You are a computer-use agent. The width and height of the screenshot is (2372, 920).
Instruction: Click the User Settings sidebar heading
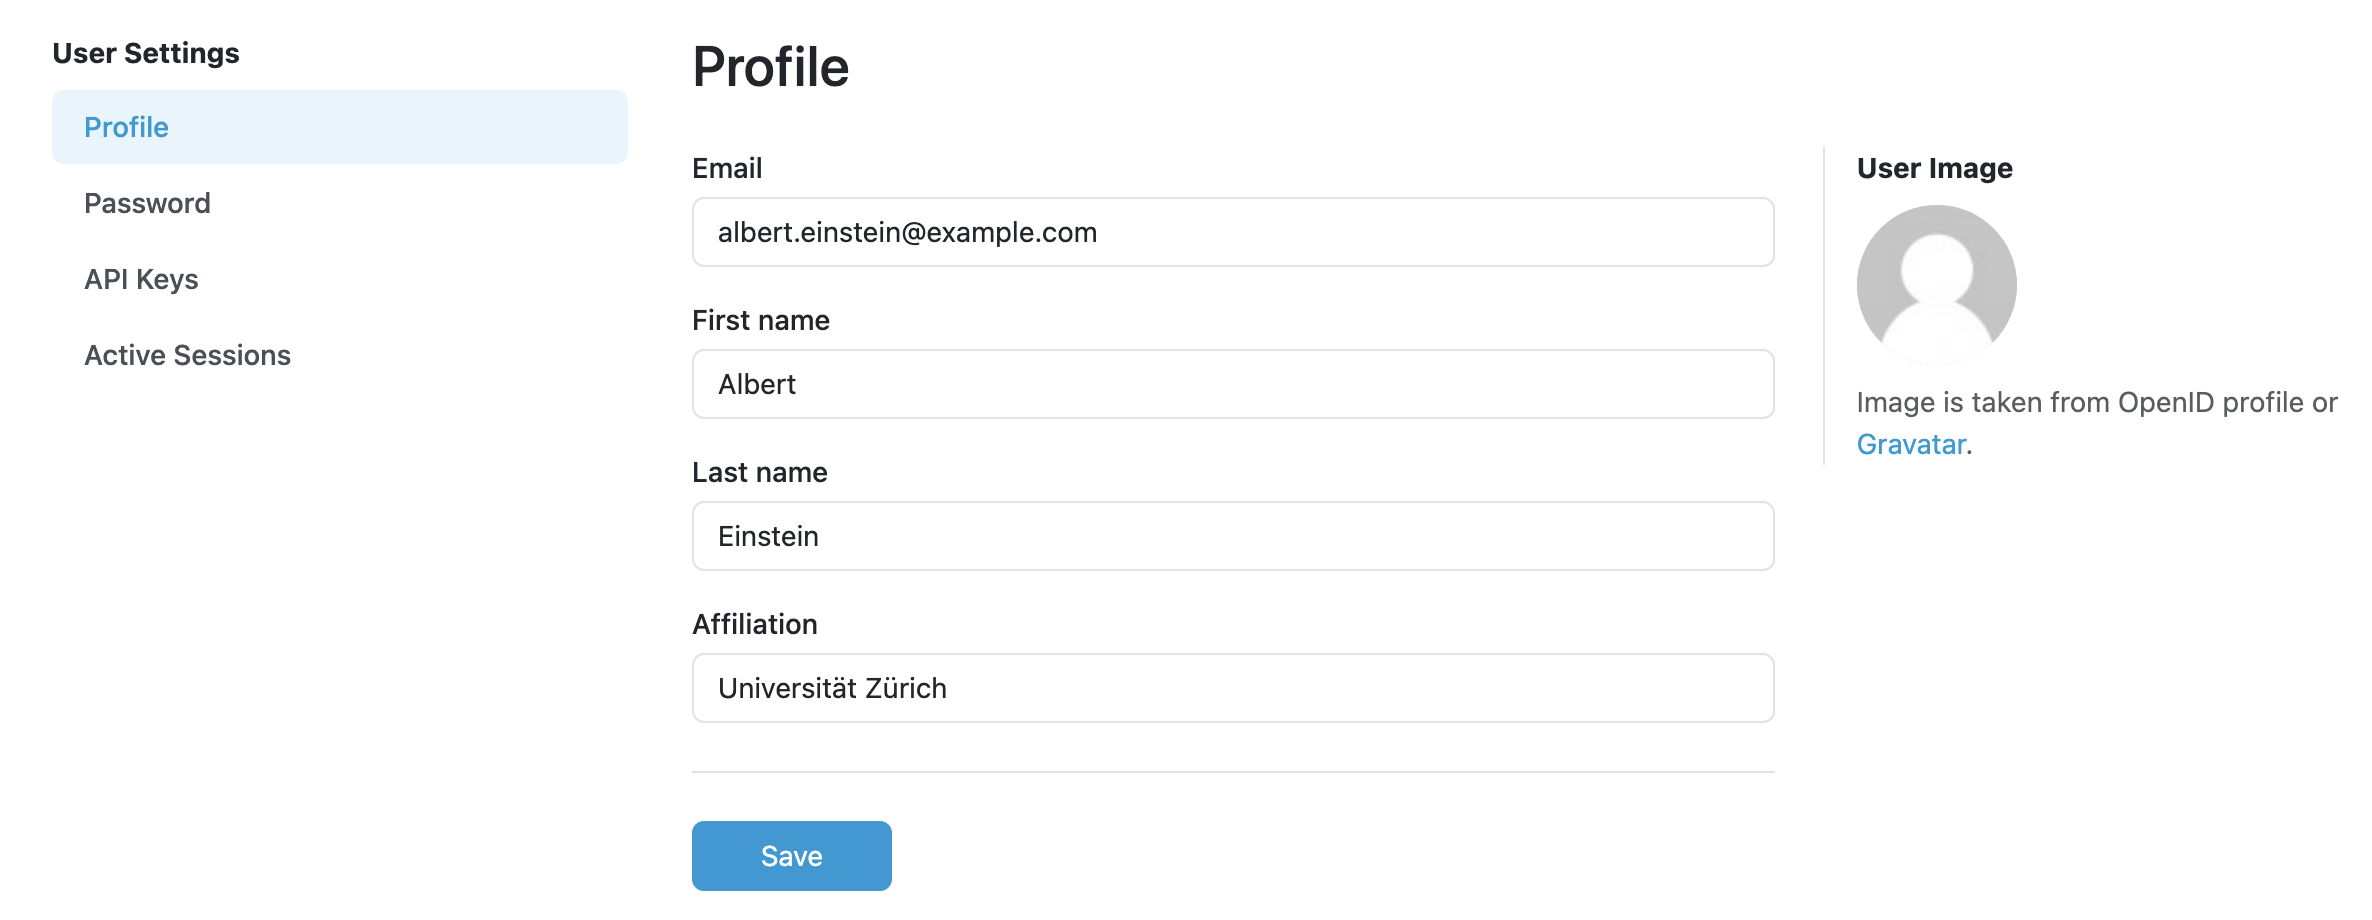click(x=146, y=53)
